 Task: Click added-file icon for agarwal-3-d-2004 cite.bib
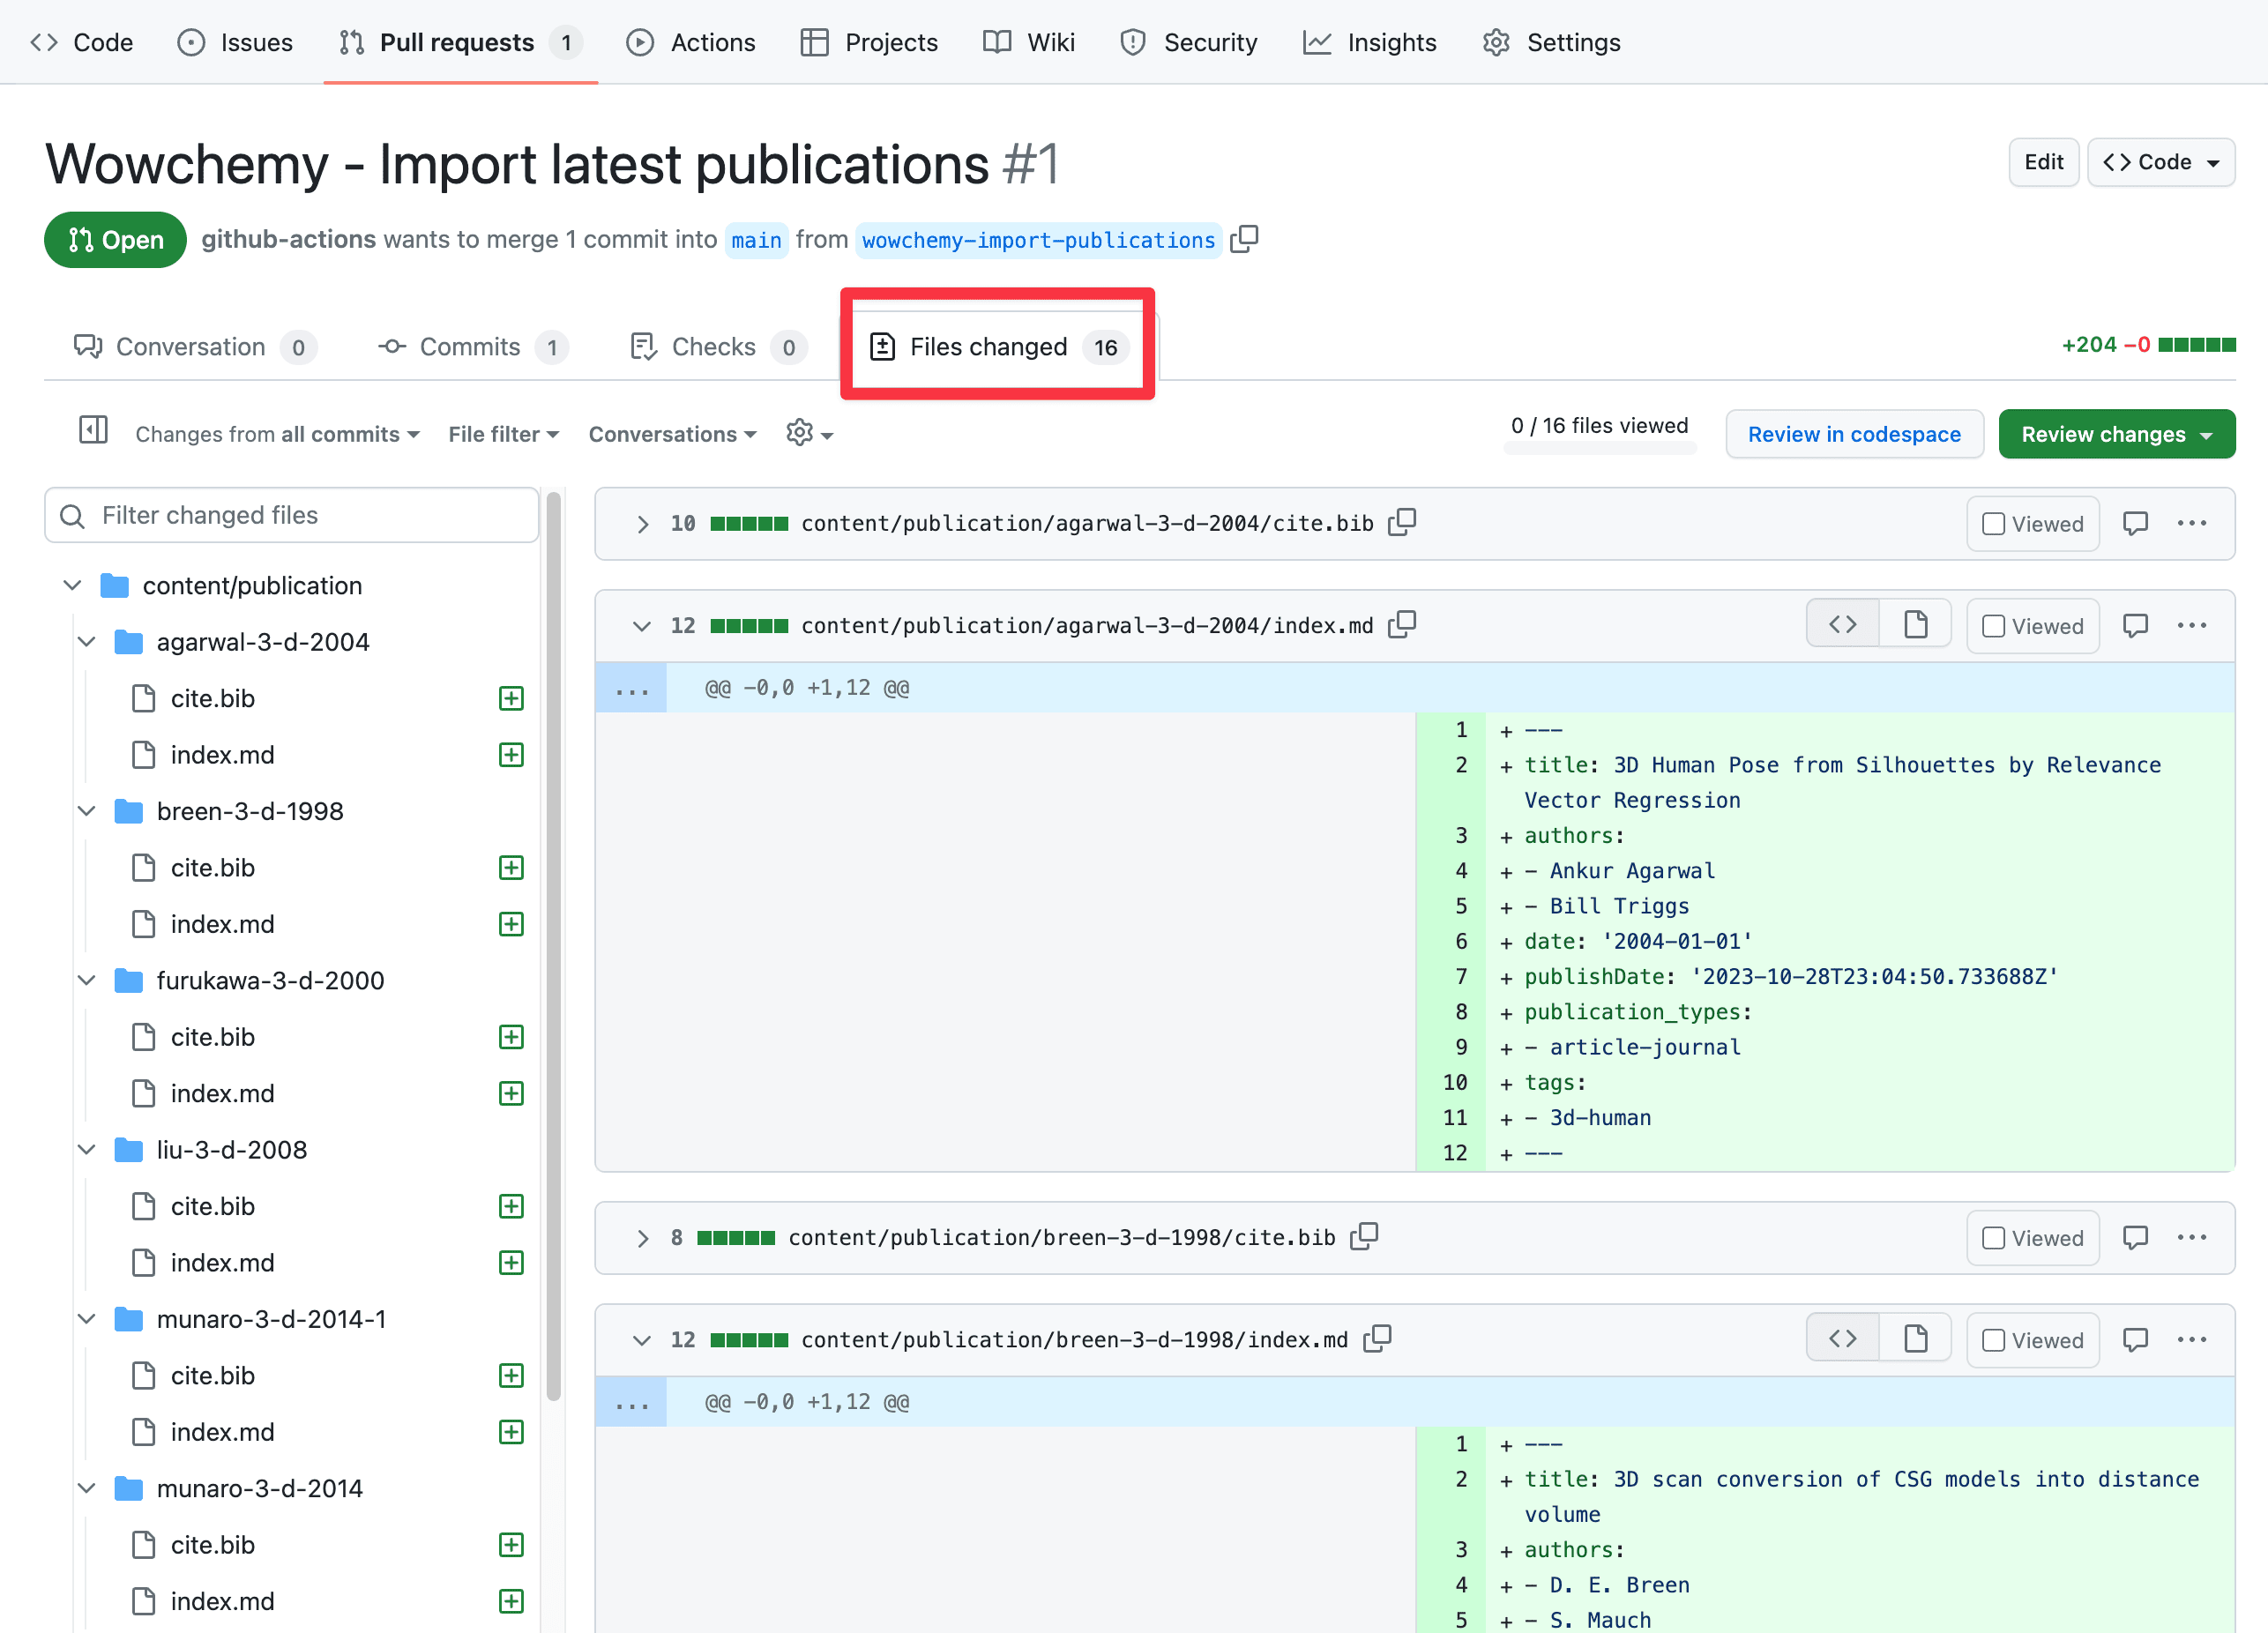click(x=511, y=698)
